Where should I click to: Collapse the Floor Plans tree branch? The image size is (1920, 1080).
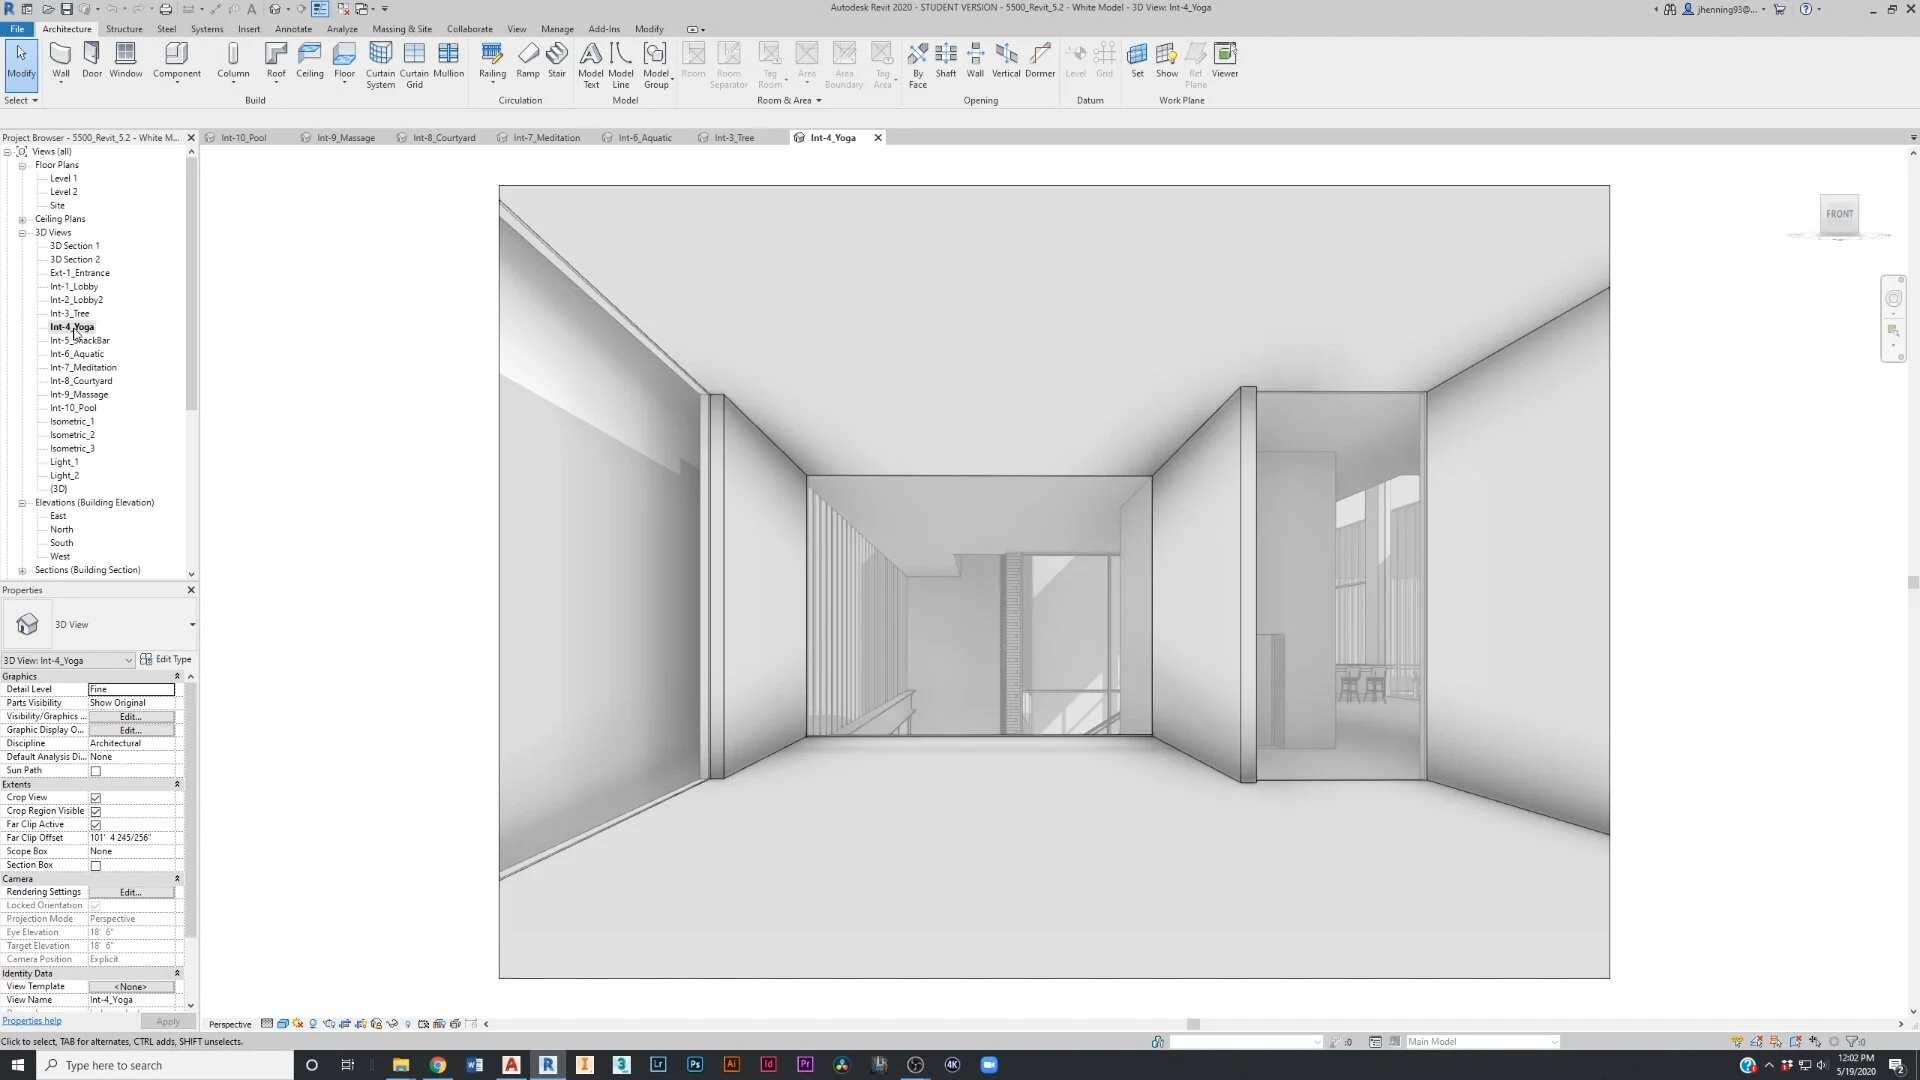22,164
